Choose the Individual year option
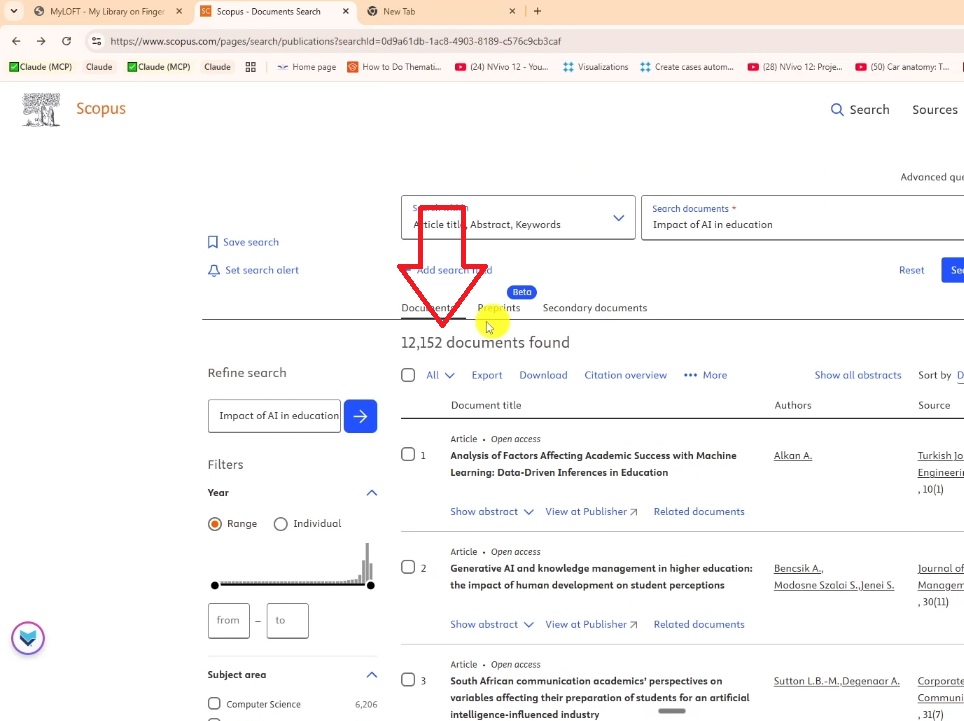Screen dimensions: 964x721 [x=280, y=524]
